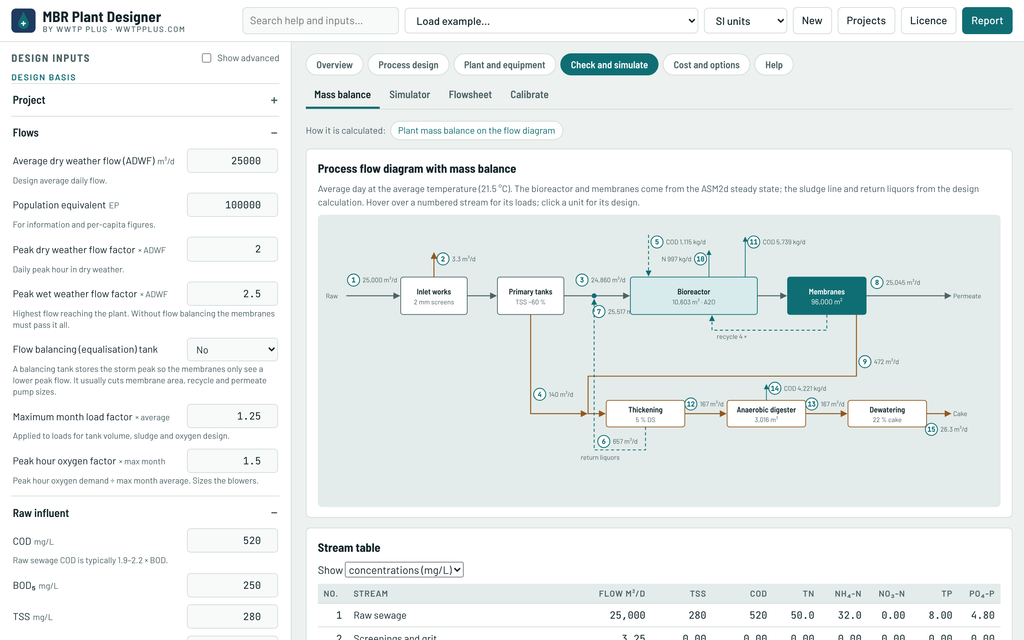
Task: Click the Search help and inputs field
Action: point(321,21)
